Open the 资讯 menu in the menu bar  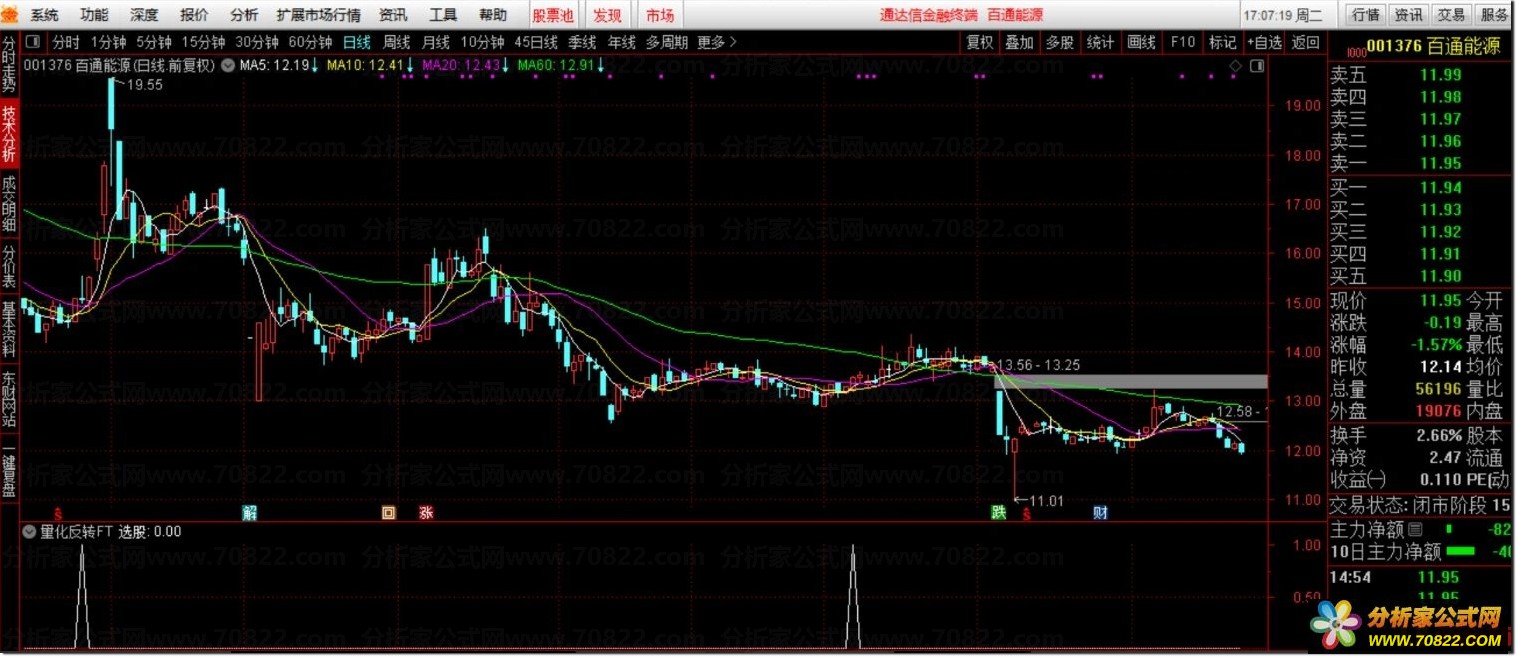393,15
